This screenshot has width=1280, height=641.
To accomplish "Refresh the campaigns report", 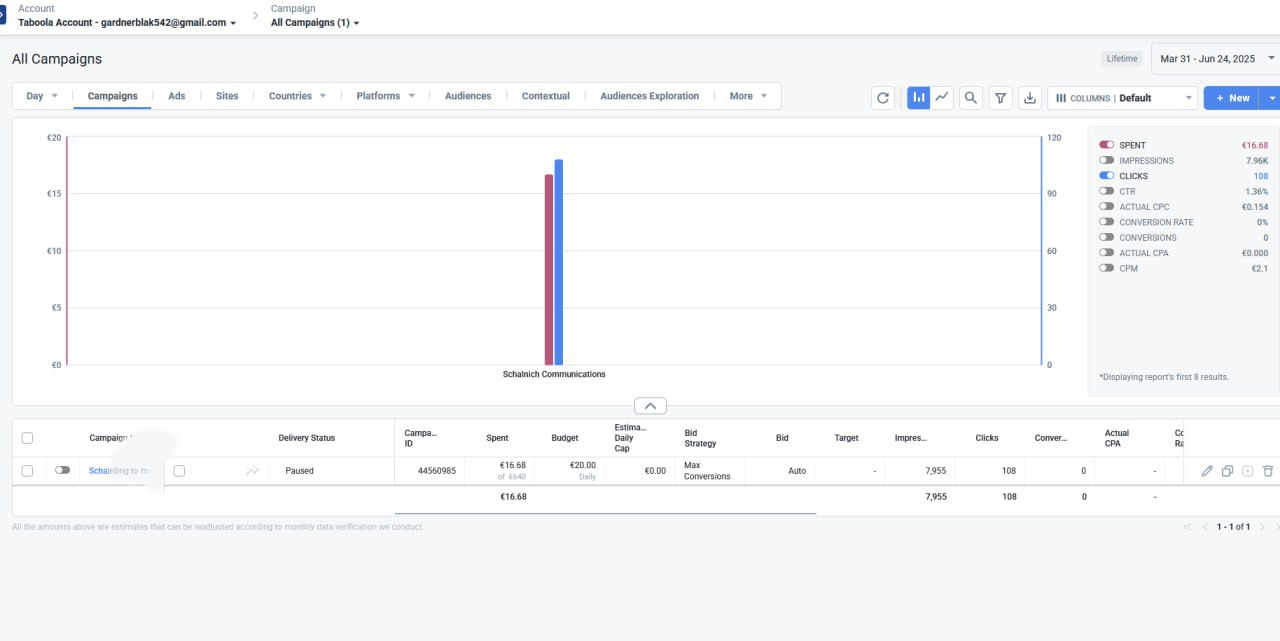I will tap(883, 97).
